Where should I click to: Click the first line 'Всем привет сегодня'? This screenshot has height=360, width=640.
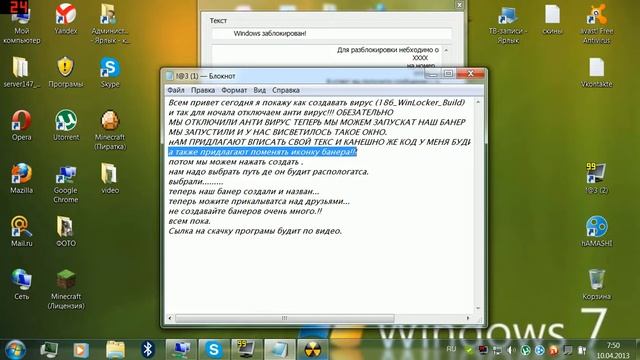[317, 102]
